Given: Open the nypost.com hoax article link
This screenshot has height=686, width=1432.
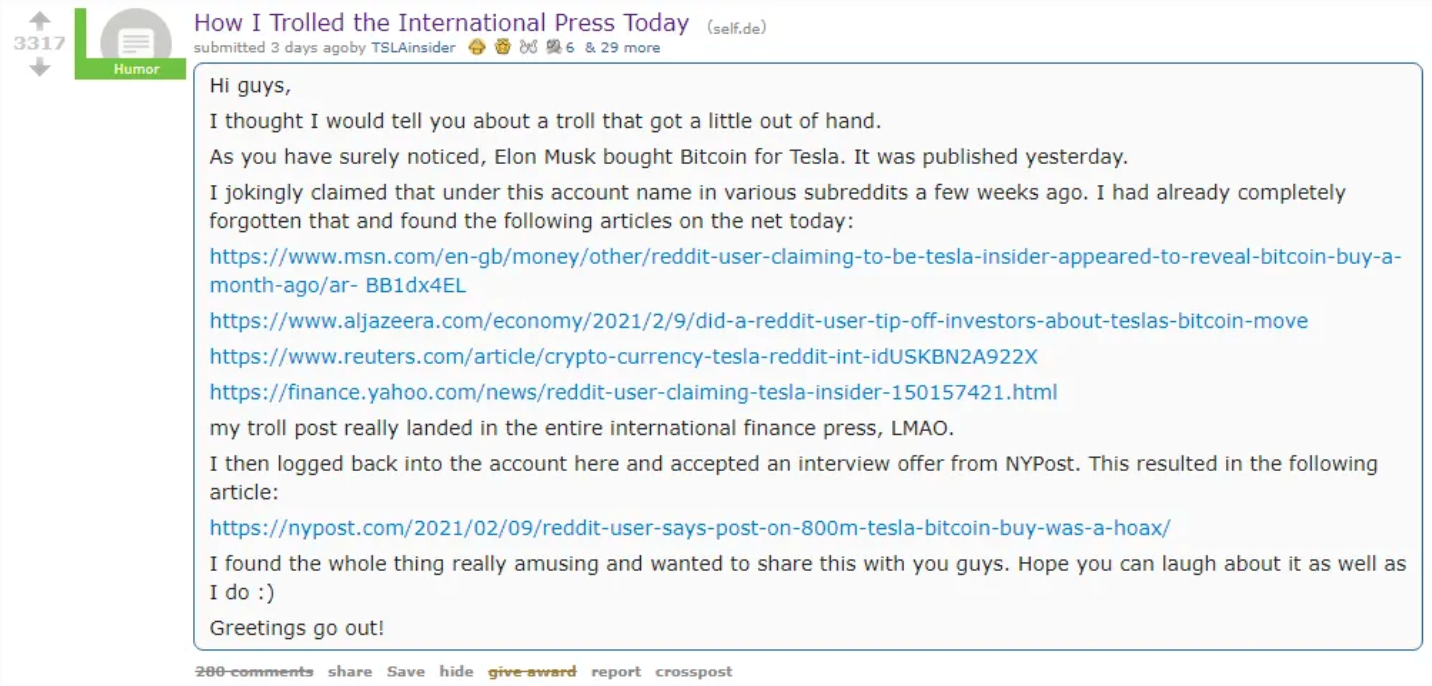Looking at the screenshot, I should pyautogui.click(x=689, y=528).
